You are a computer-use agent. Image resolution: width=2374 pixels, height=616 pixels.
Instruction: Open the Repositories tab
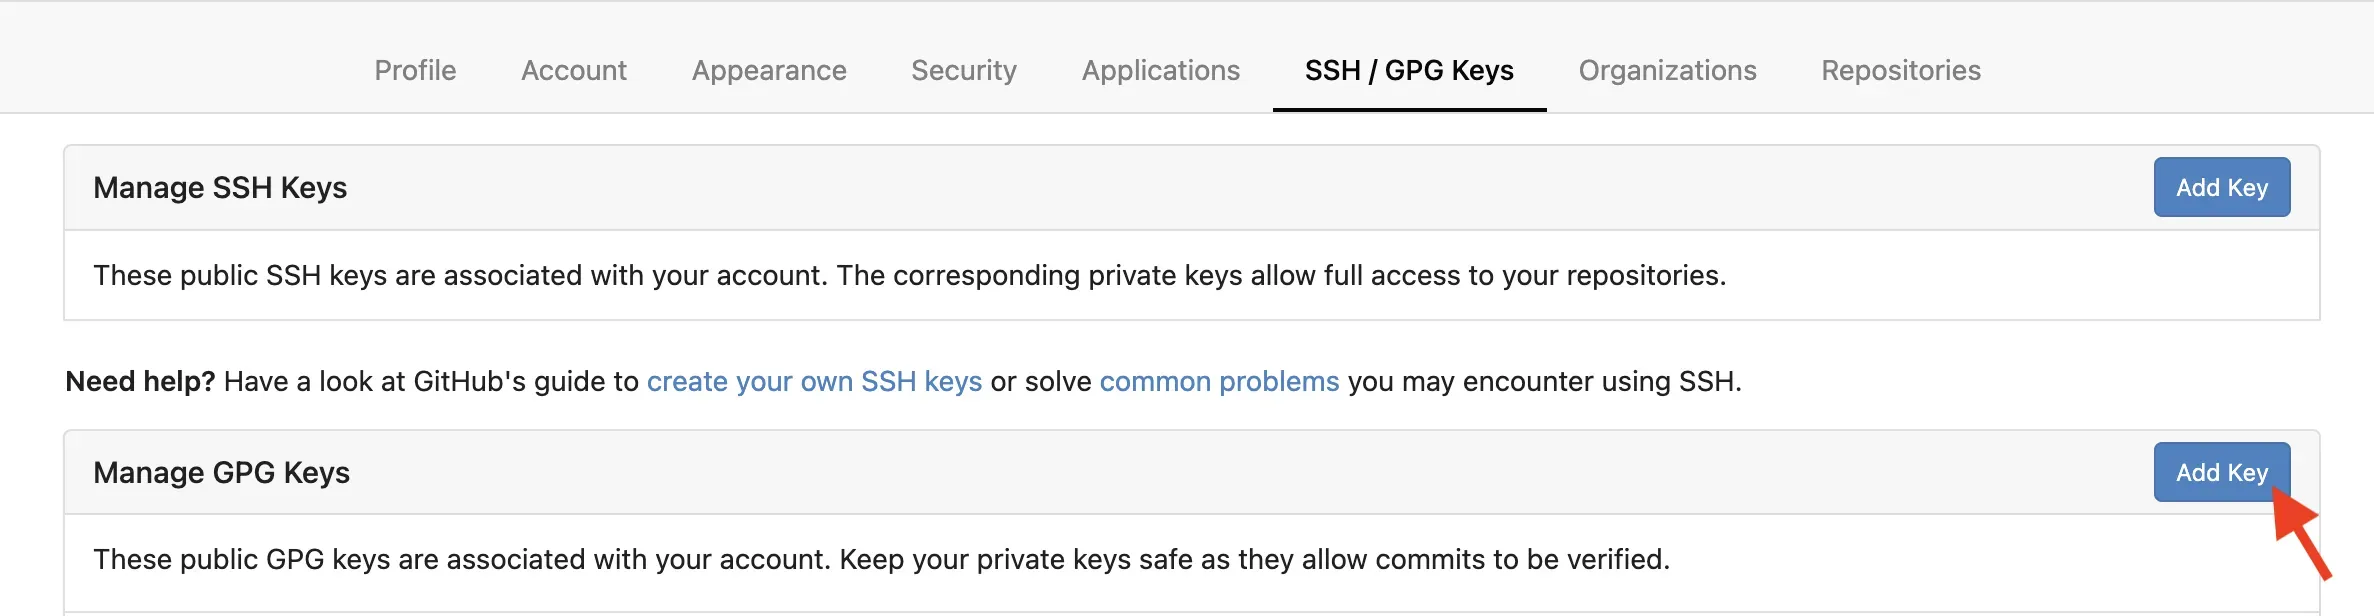pos(1901,70)
